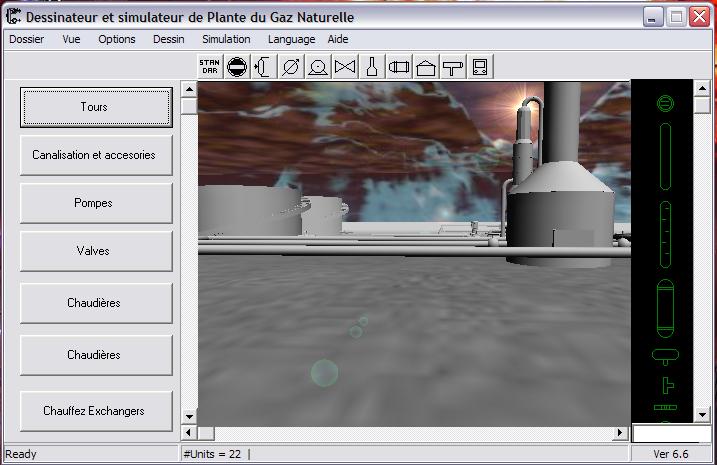Click the 3D view horizontal scrollbar left arrow
This screenshot has width=717, height=465.
pyautogui.click(x=189, y=433)
